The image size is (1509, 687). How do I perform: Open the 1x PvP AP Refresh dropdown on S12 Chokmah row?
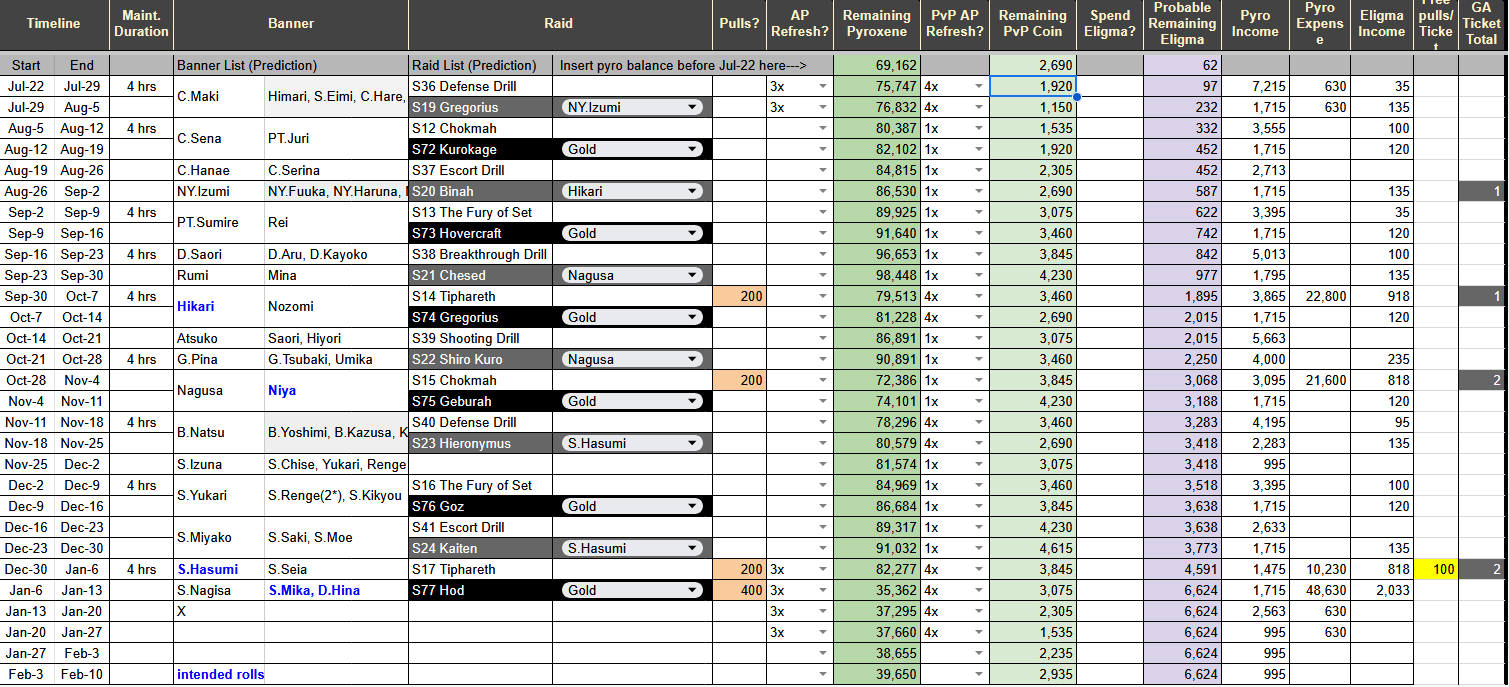[x=978, y=129]
